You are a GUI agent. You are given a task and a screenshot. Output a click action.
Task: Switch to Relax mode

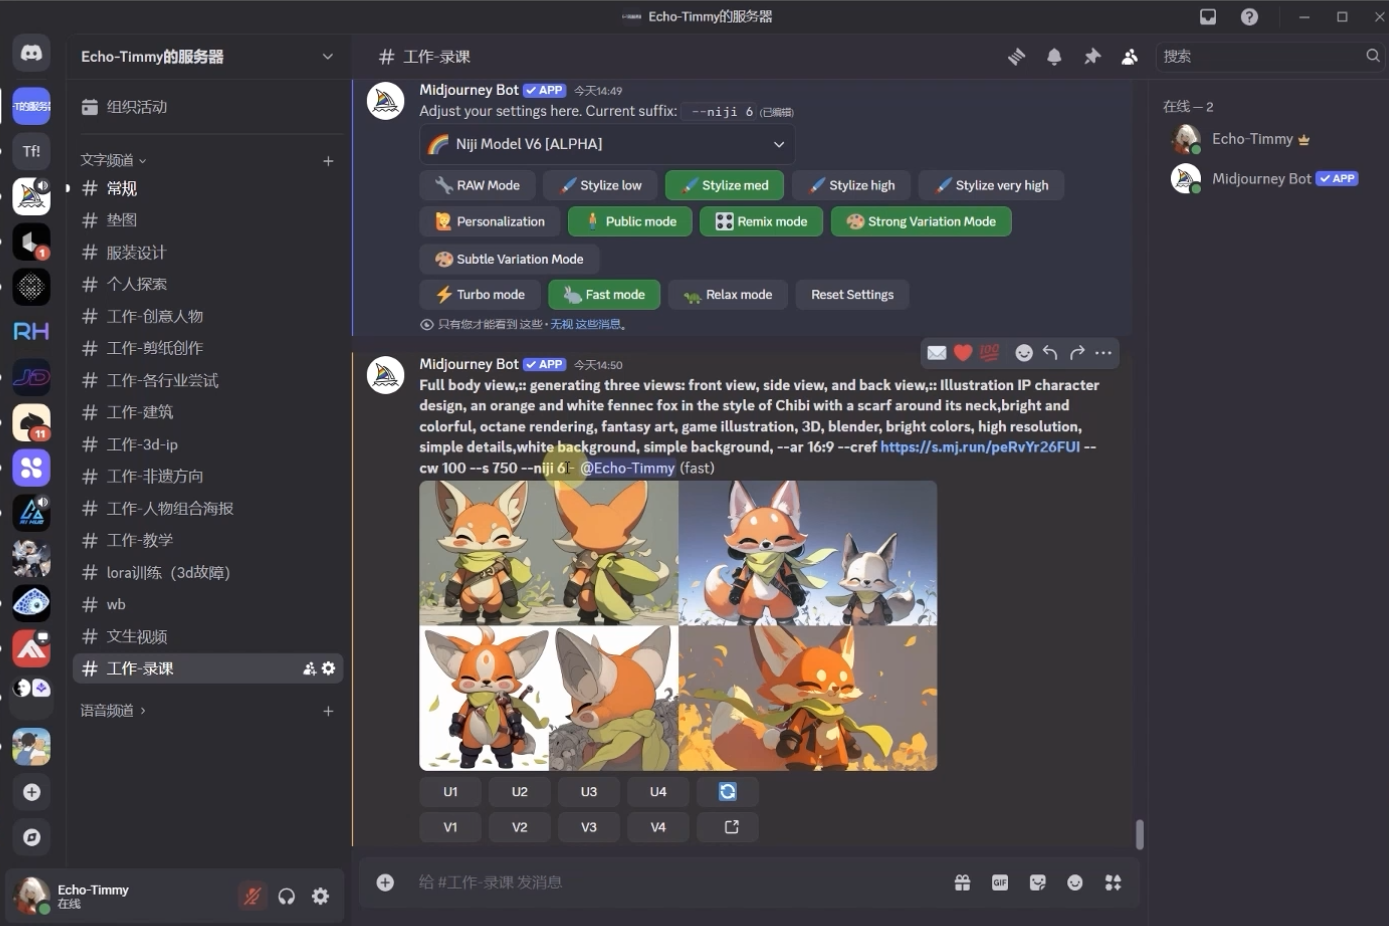coord(727,294)
